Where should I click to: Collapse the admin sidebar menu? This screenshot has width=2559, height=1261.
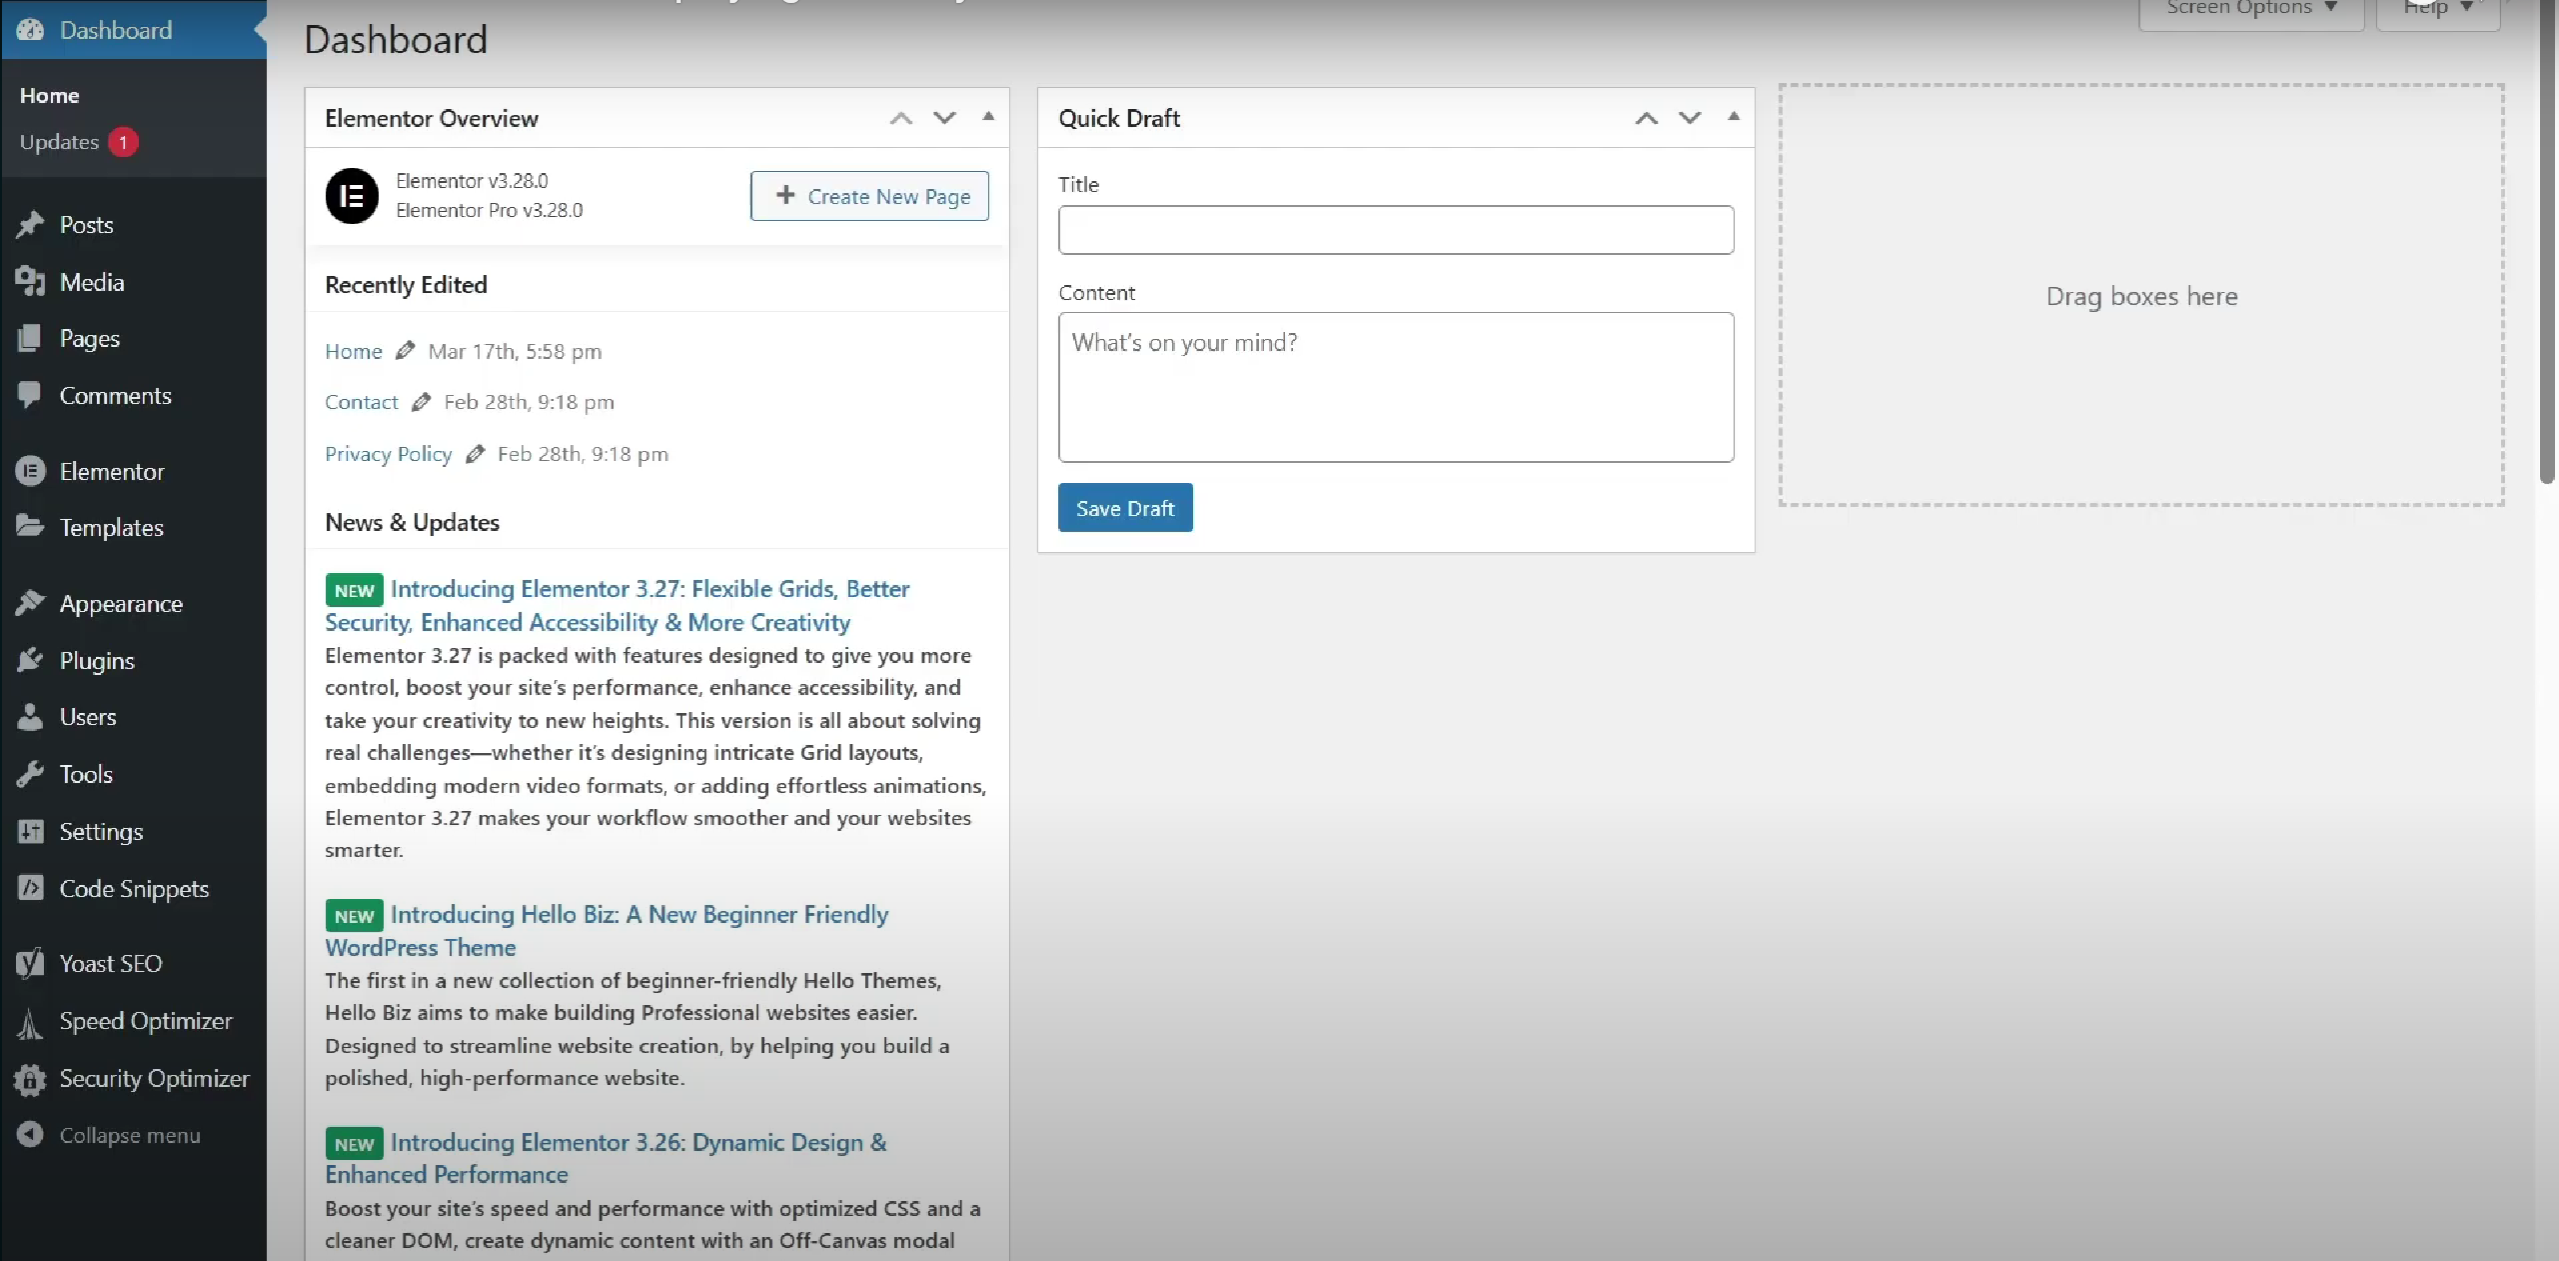point(128,1135)
